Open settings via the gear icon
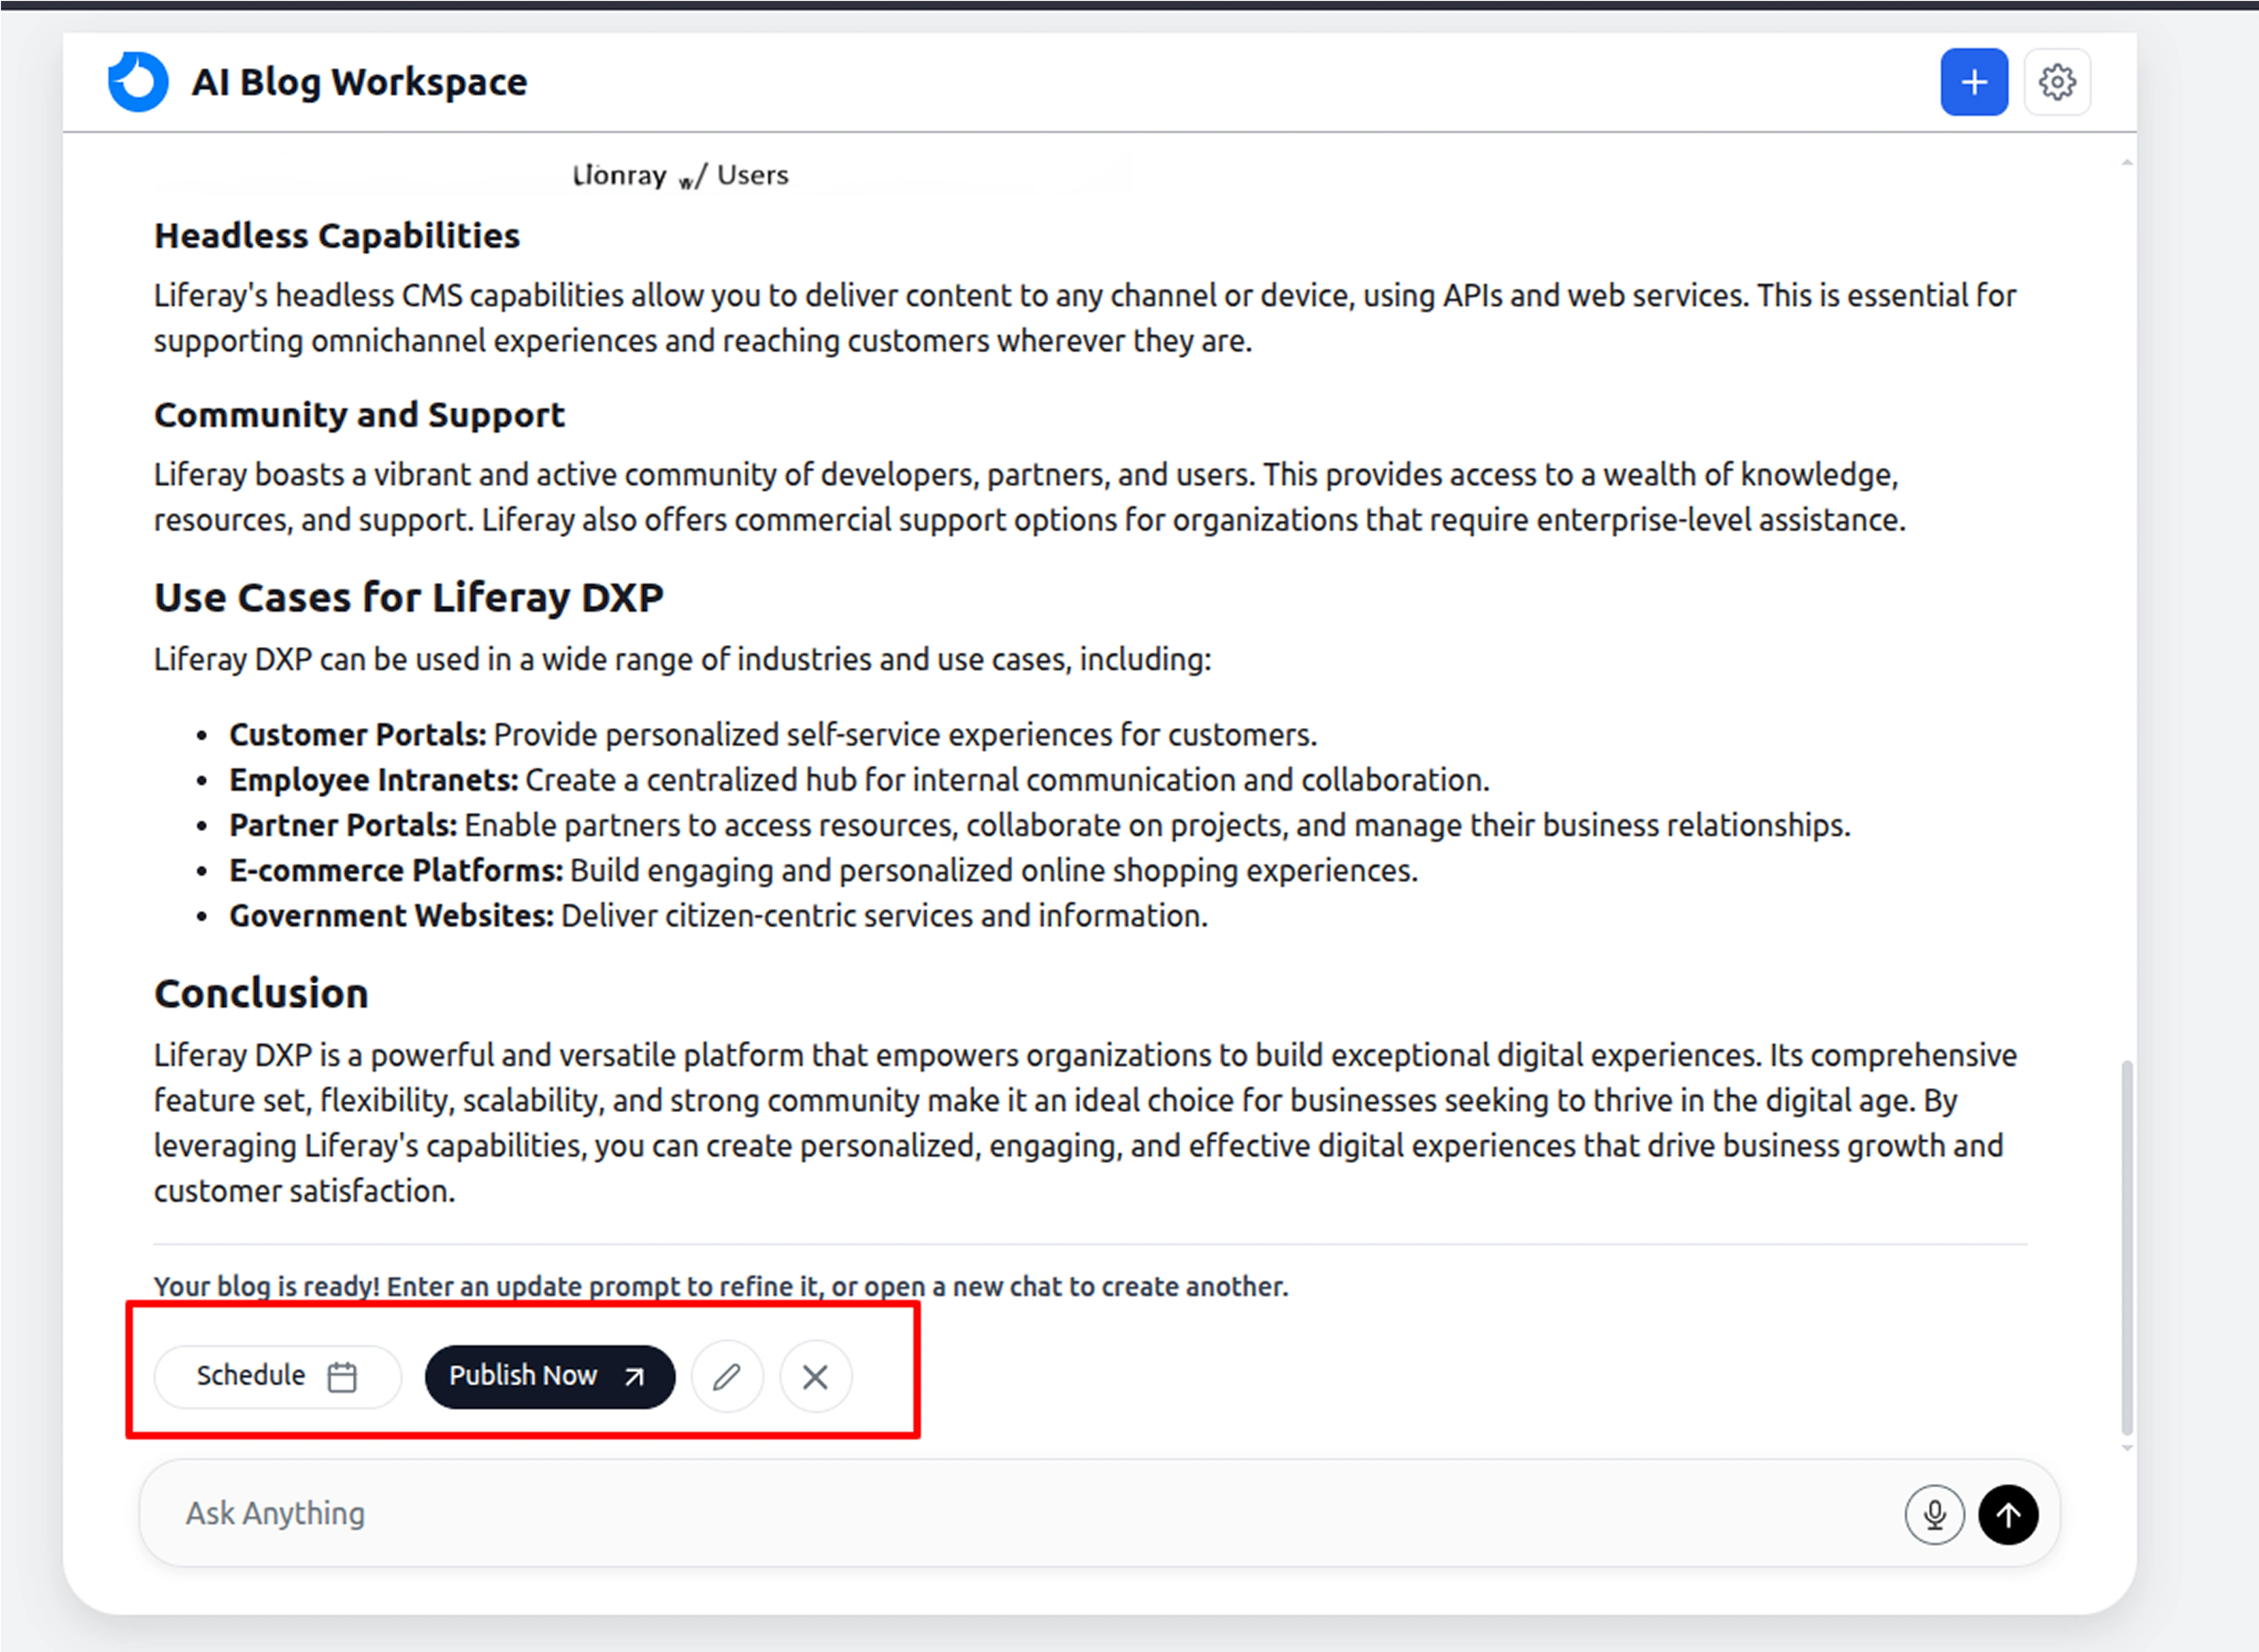 click(x=2057, y=82)
